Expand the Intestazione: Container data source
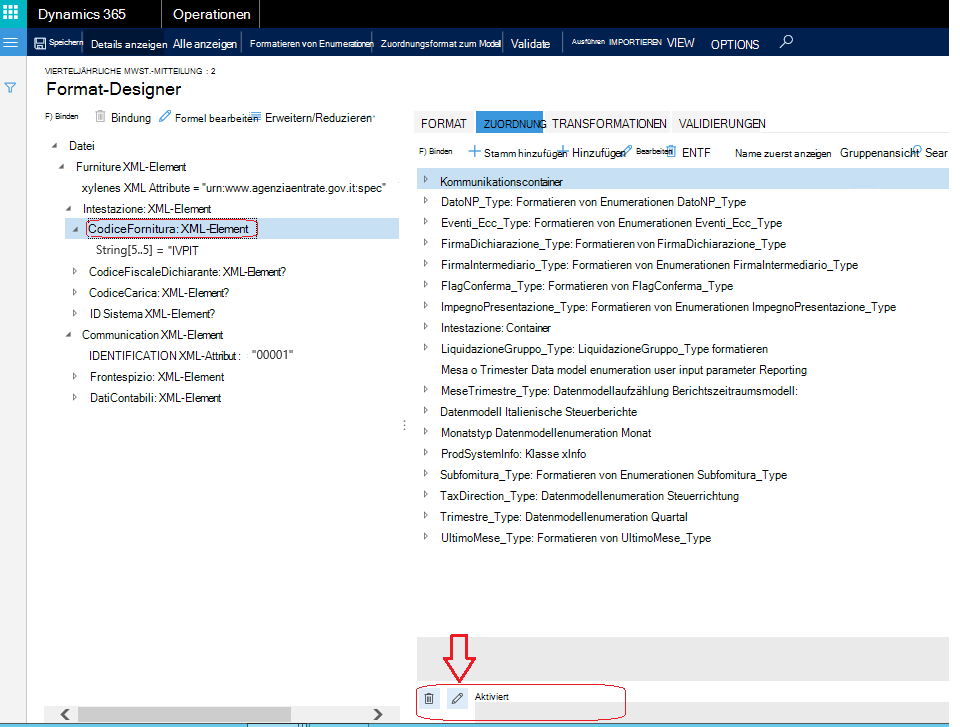Image resolution: width=960 pixels, height=727 pixels. (x=426, y=326)
